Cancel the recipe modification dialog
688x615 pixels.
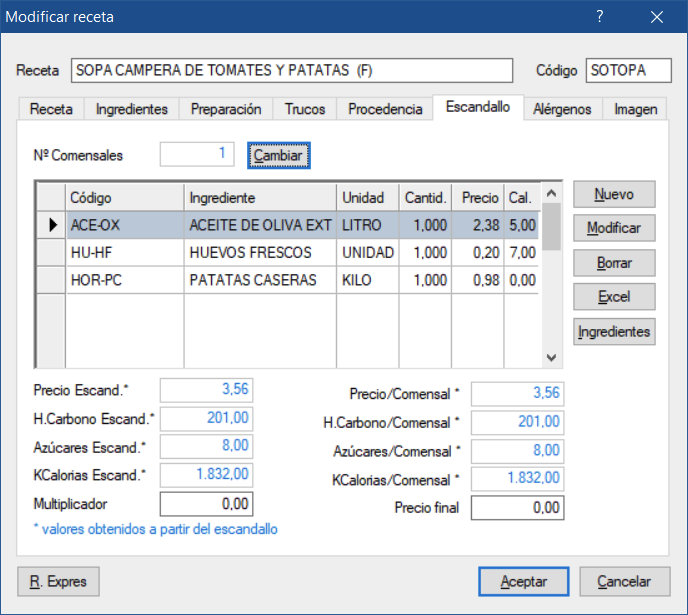[x=625, y=581]
